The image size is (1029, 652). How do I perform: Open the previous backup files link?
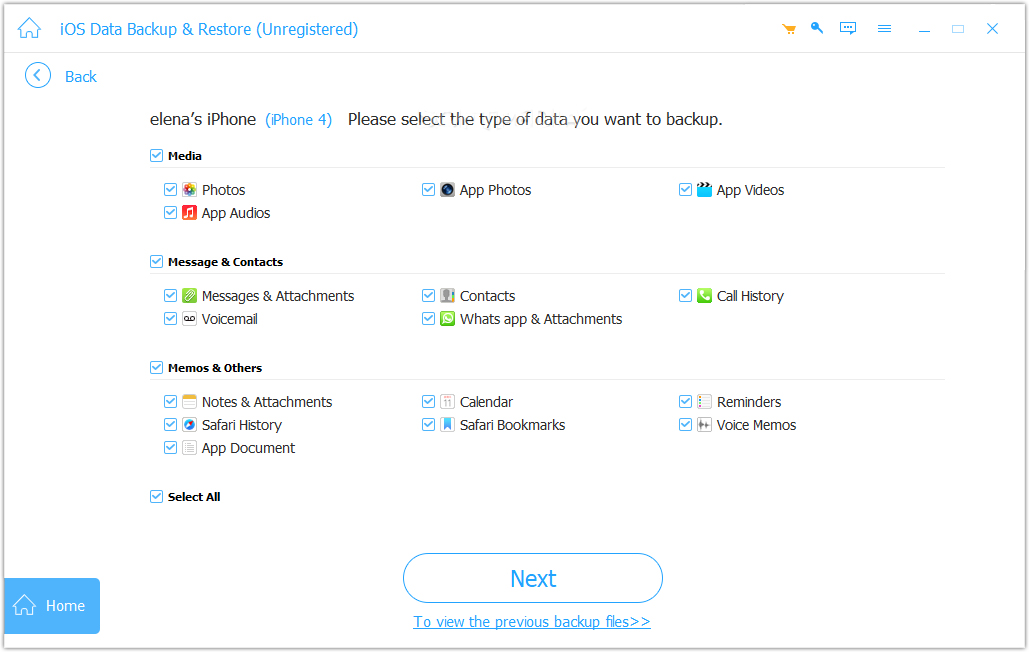(x=532, y=622)
